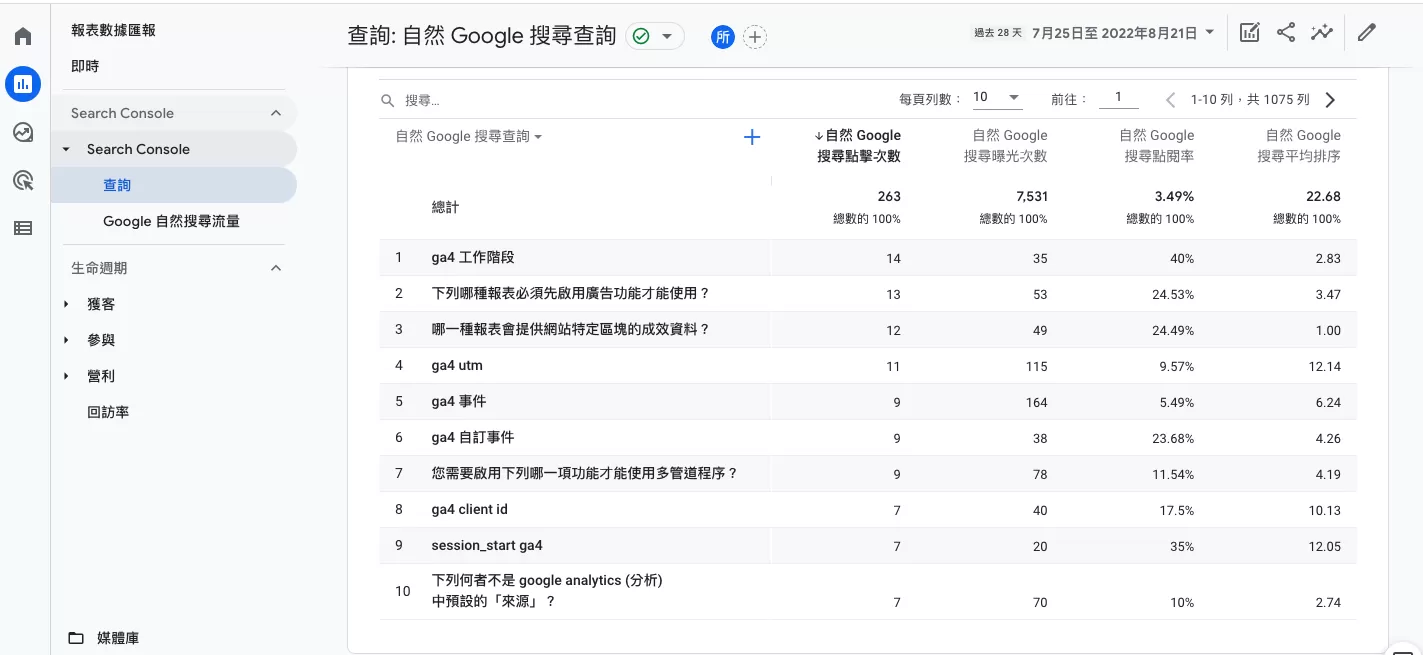Open Google 自然搜尋流量 report

tap(171, 221)
